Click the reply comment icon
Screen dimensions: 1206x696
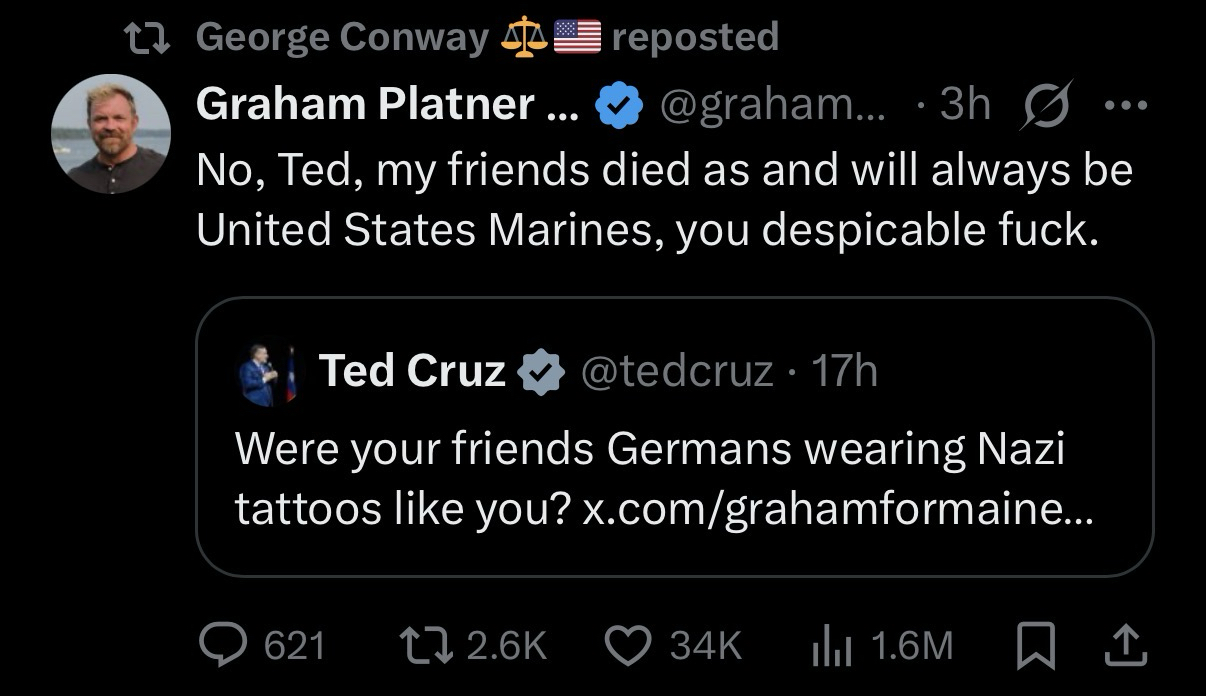(x=222, y=645)
